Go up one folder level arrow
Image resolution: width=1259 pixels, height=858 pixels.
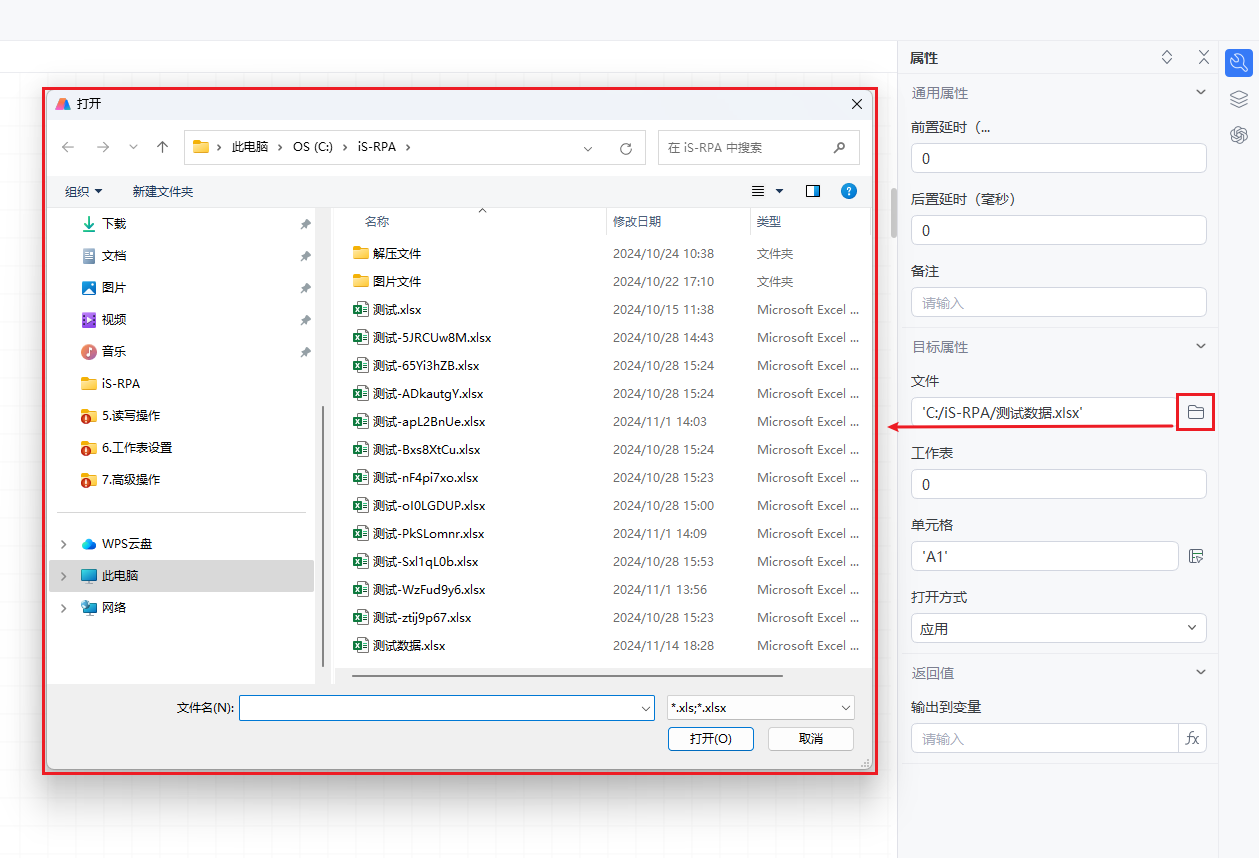(163, 147)
